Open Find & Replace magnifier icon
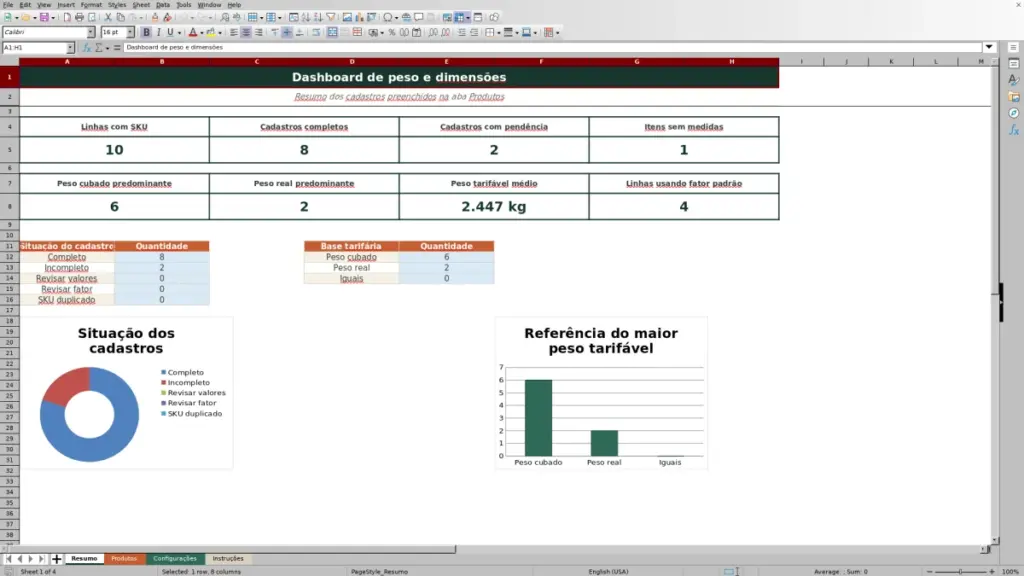 [x=225, y=18]
